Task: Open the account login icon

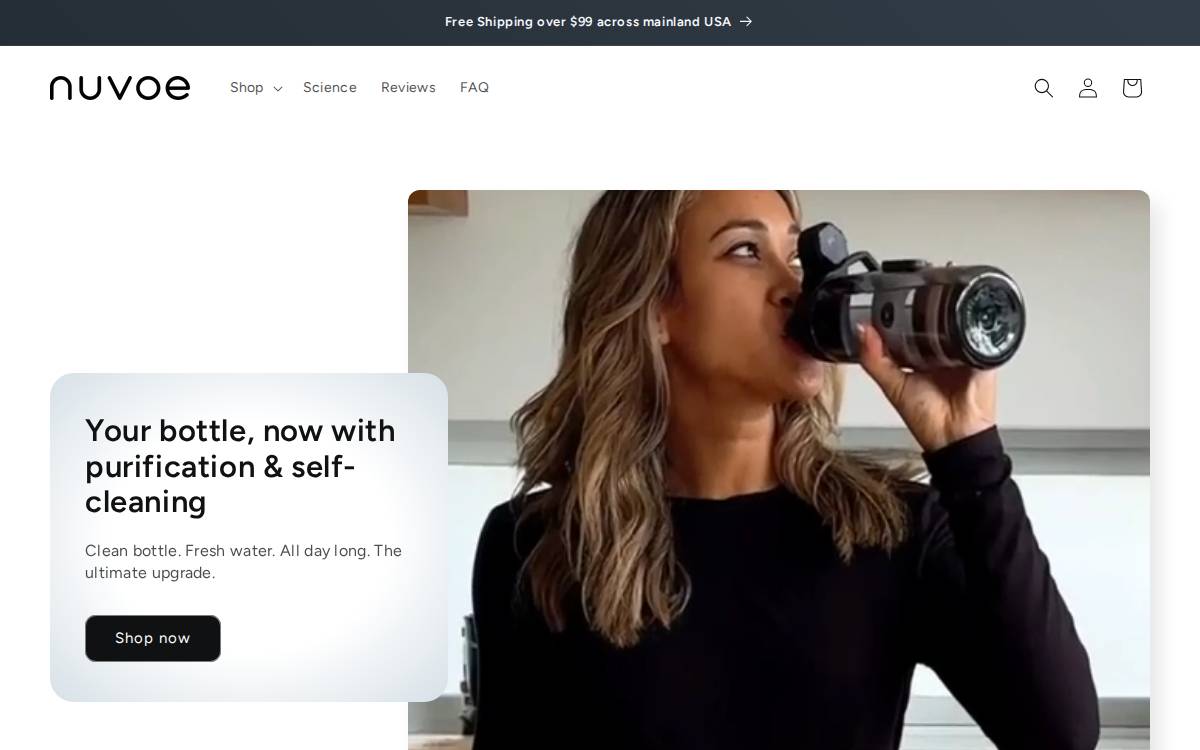Action: point(1087,88)
